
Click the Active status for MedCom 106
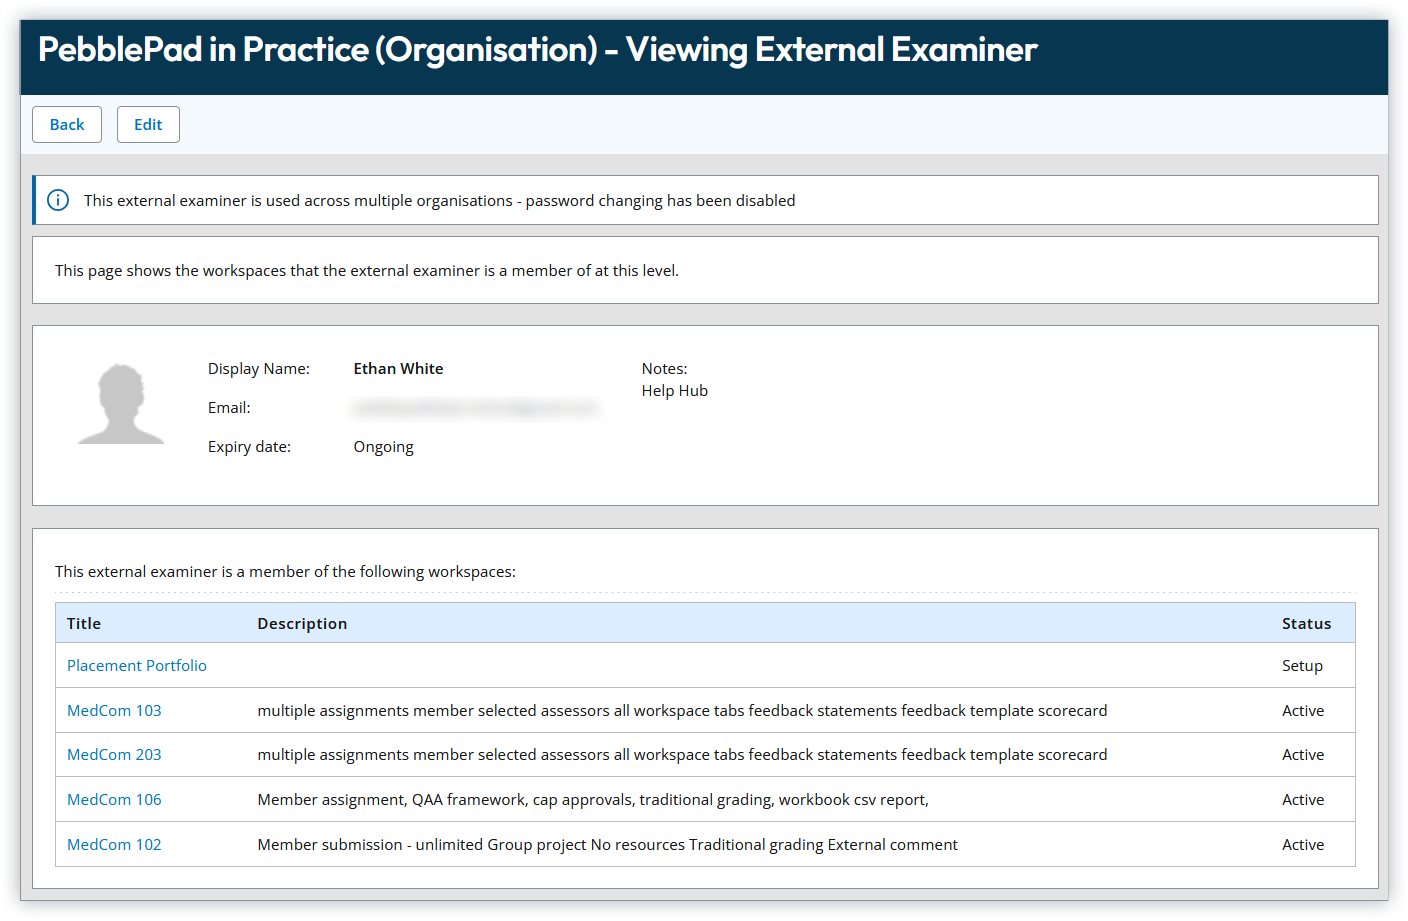(x=1303, y=800)
